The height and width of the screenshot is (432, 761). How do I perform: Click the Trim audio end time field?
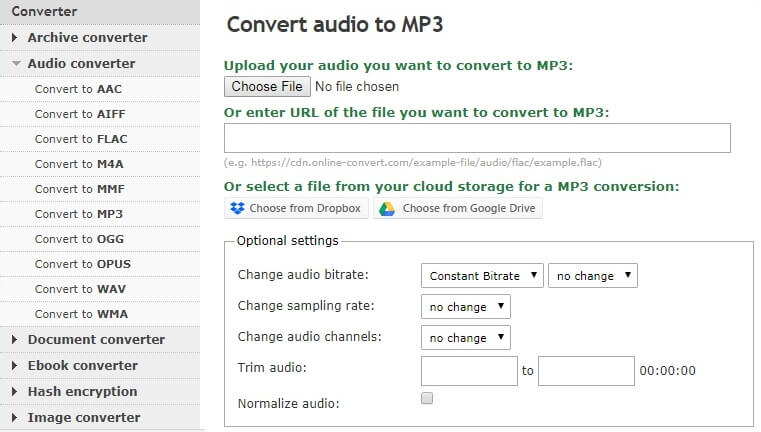[x=586, y=371]
